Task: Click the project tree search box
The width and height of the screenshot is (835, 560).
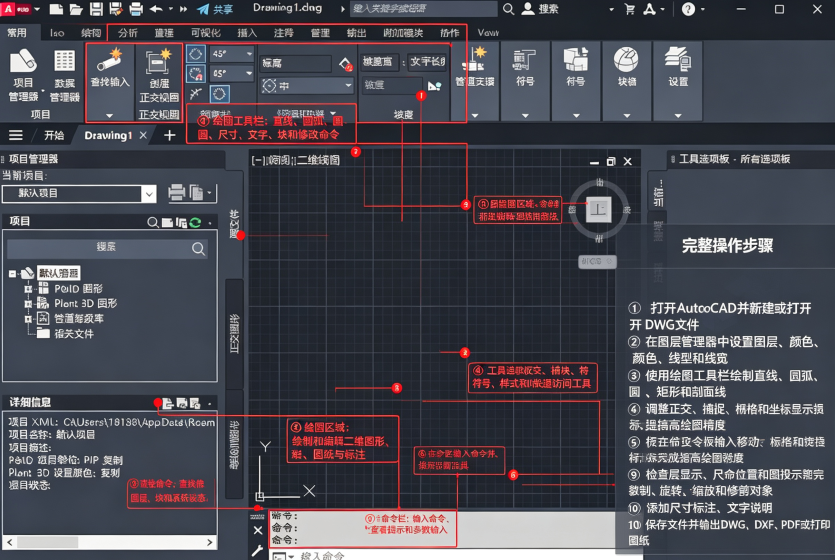Action: click(107, 248)
